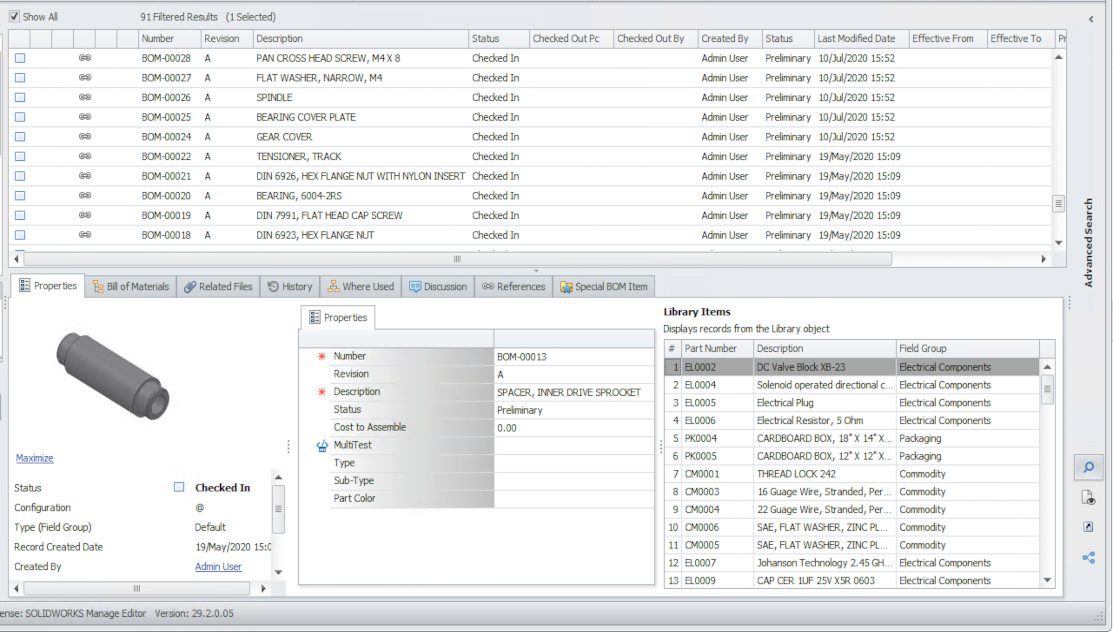Check the box for BOM-00021 row
Screen dimensions: 1113x632
click(x=20, y=176)
